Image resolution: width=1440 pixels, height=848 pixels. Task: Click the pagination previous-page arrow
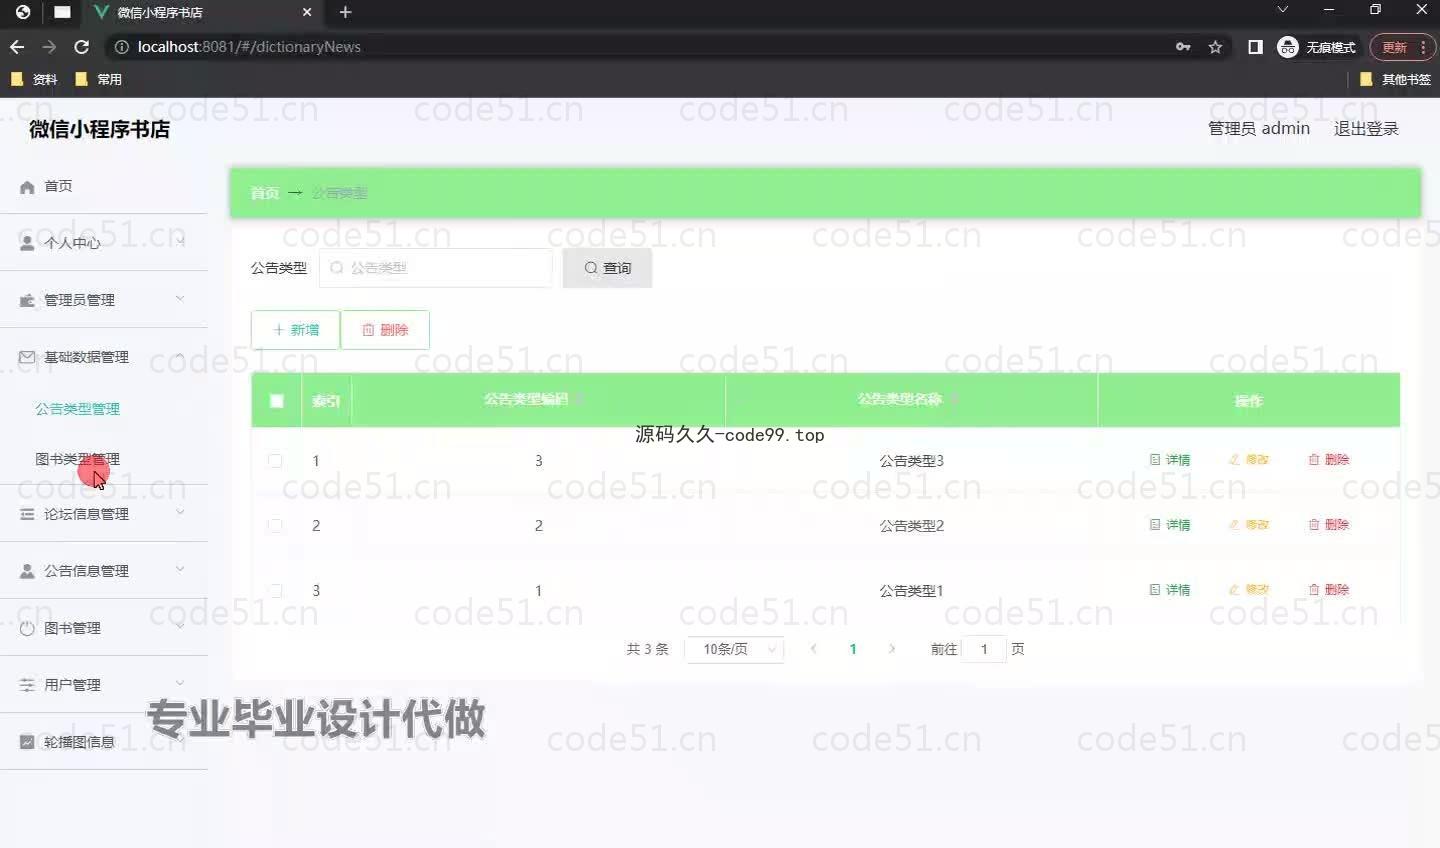point(814,649)
